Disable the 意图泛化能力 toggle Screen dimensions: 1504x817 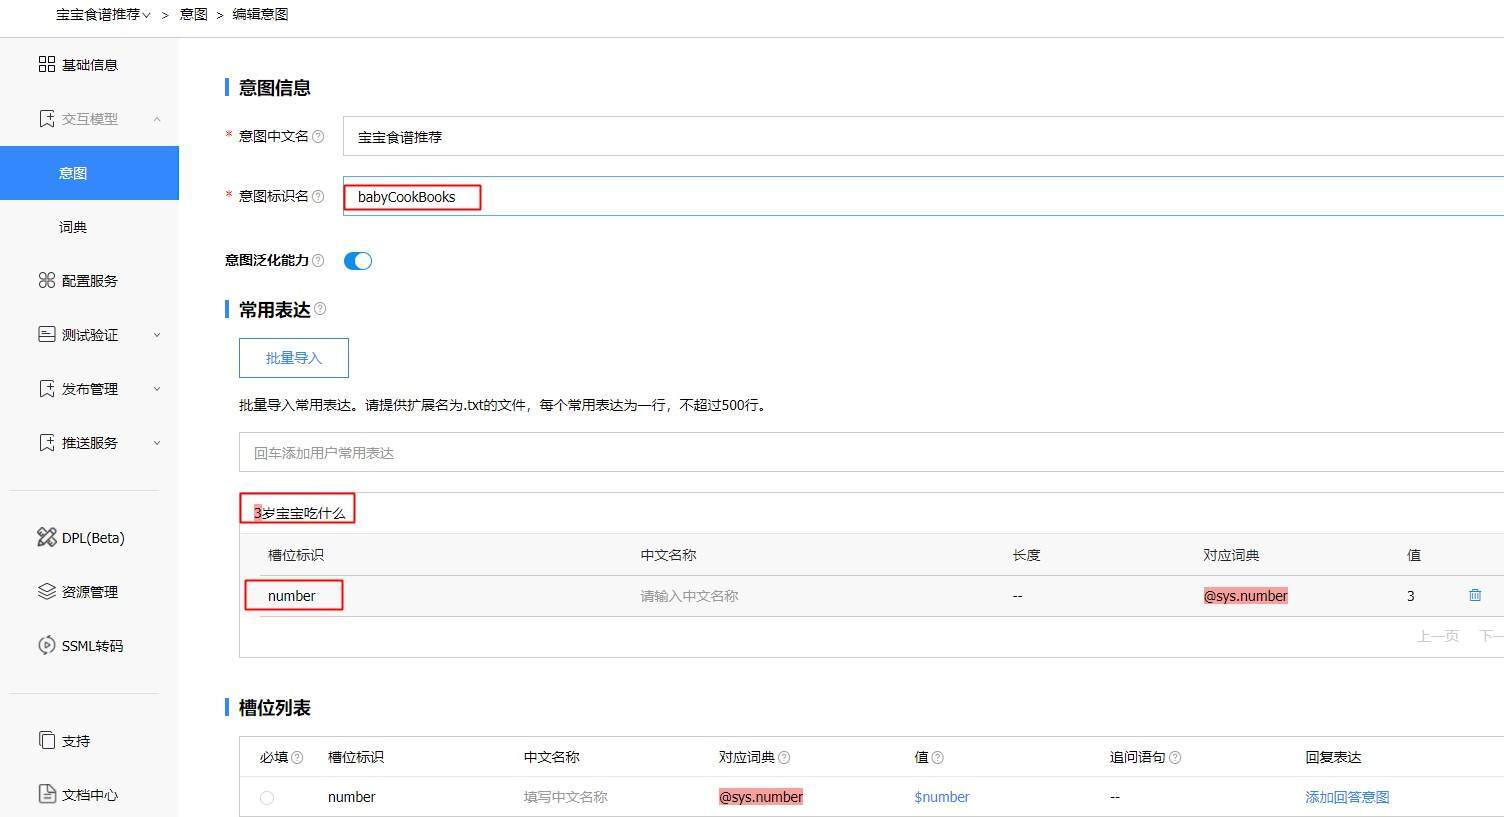tap(357, 260)
